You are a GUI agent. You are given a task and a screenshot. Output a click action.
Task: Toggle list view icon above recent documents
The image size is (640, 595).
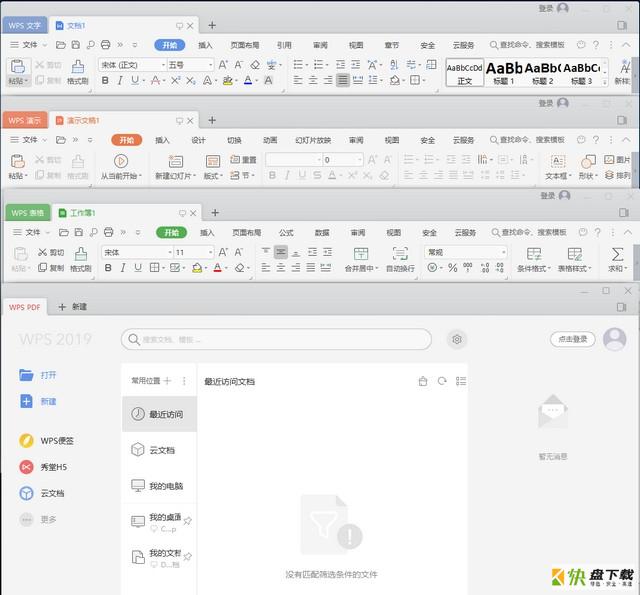coord(461,381)
